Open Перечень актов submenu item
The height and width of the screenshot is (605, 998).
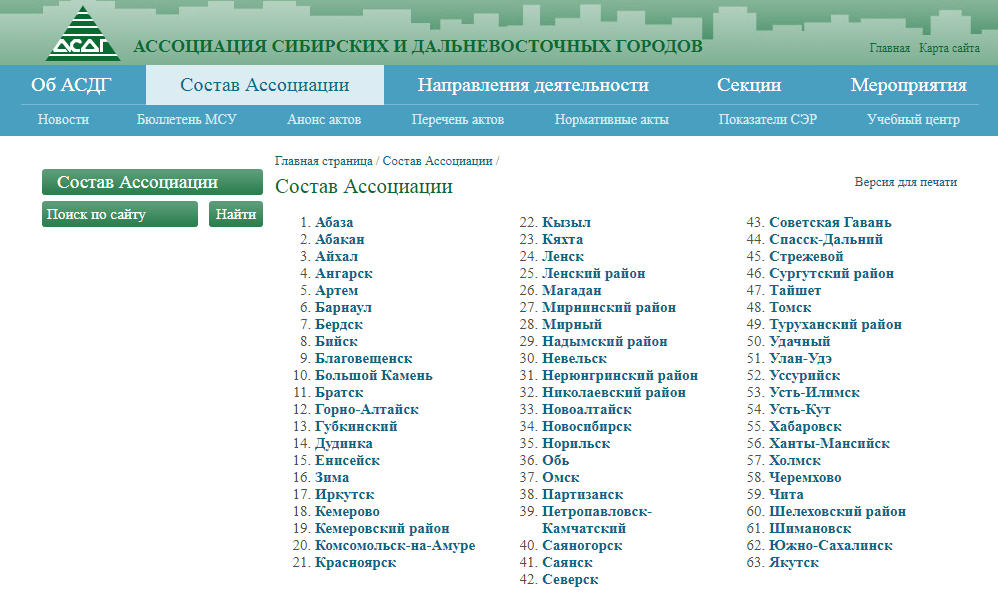coord(458,119)
